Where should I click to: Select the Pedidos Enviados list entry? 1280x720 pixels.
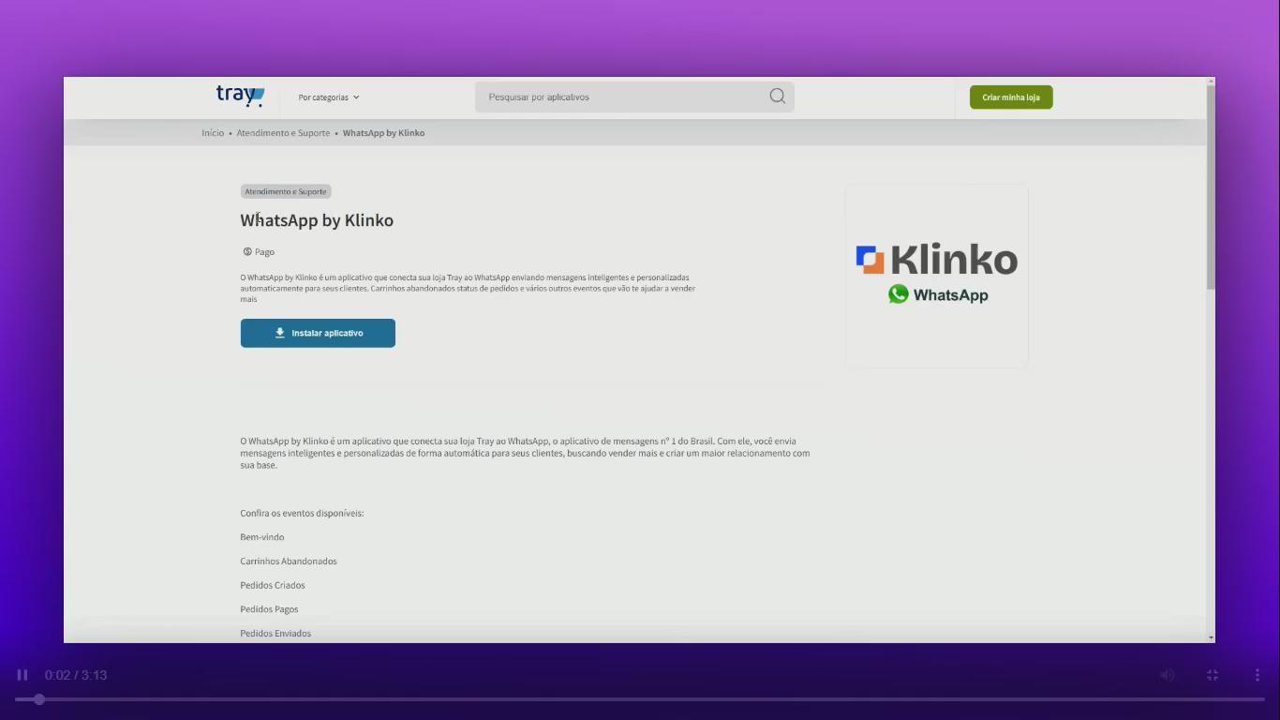click(x=275, y=633)
